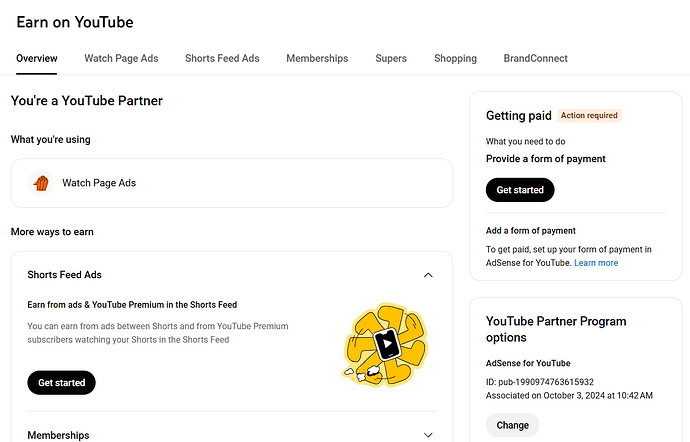690x442 pixels.
Task: Open the Learn more link
Action: (x=596, y=263)
